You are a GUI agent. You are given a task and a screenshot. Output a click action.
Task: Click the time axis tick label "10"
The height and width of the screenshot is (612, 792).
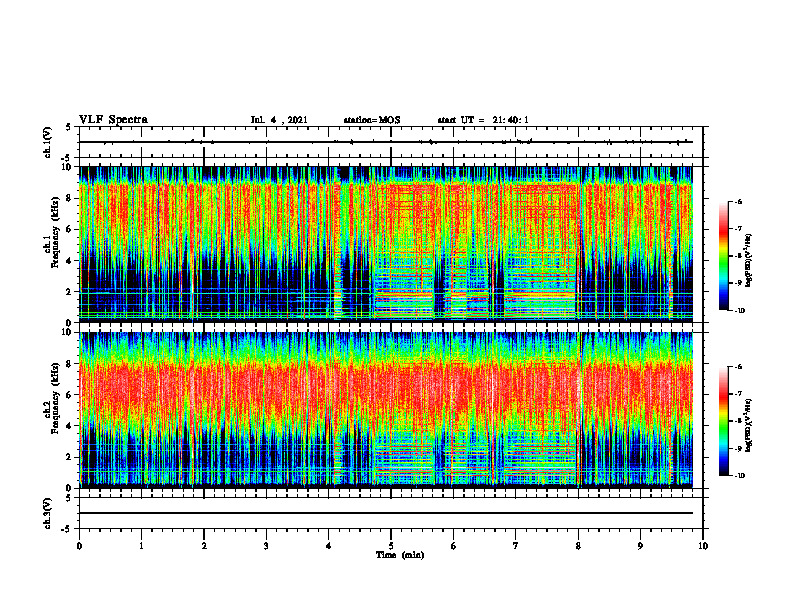coord(703,546)
